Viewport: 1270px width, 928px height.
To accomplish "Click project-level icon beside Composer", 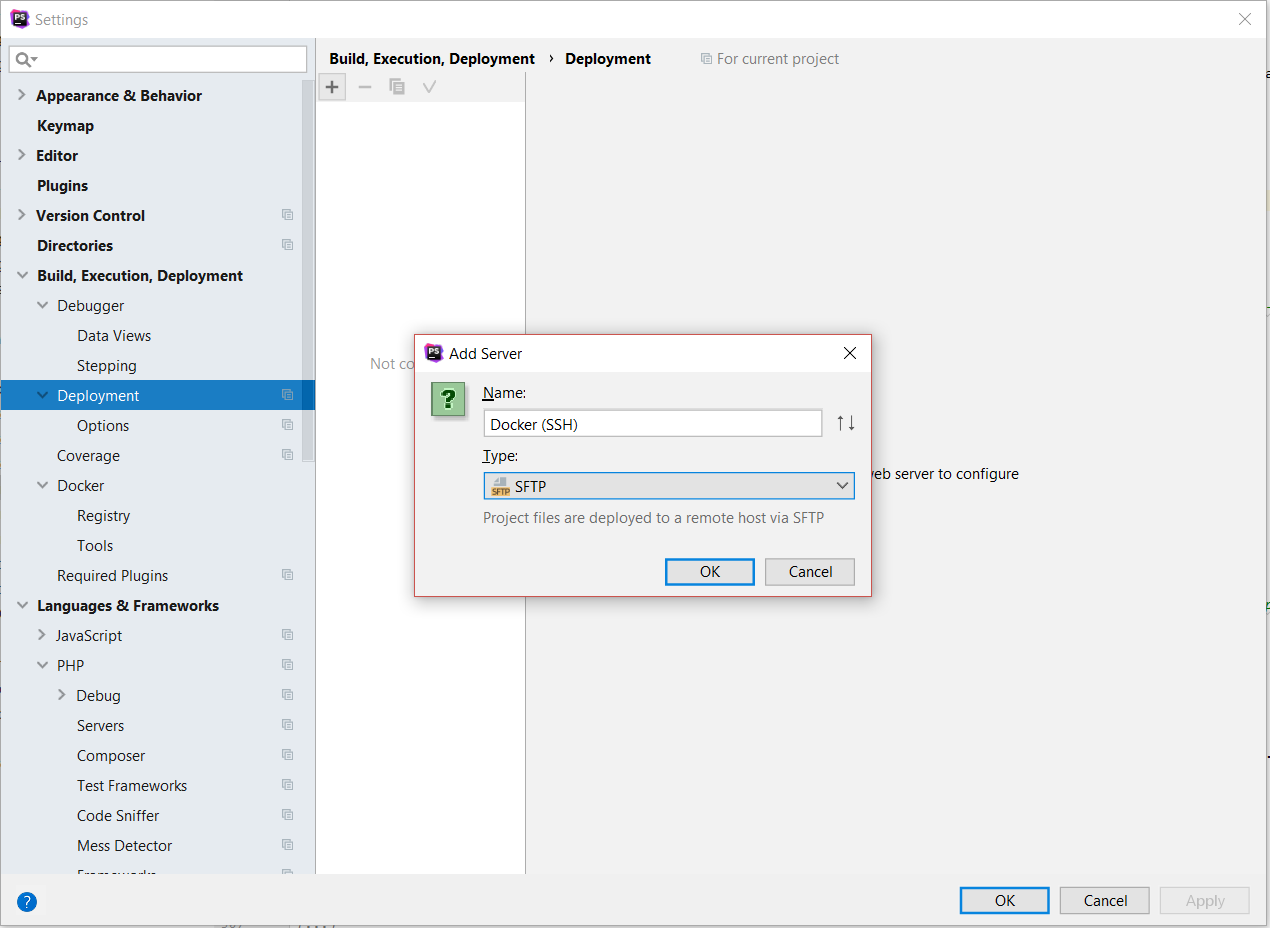I will 288,755.
